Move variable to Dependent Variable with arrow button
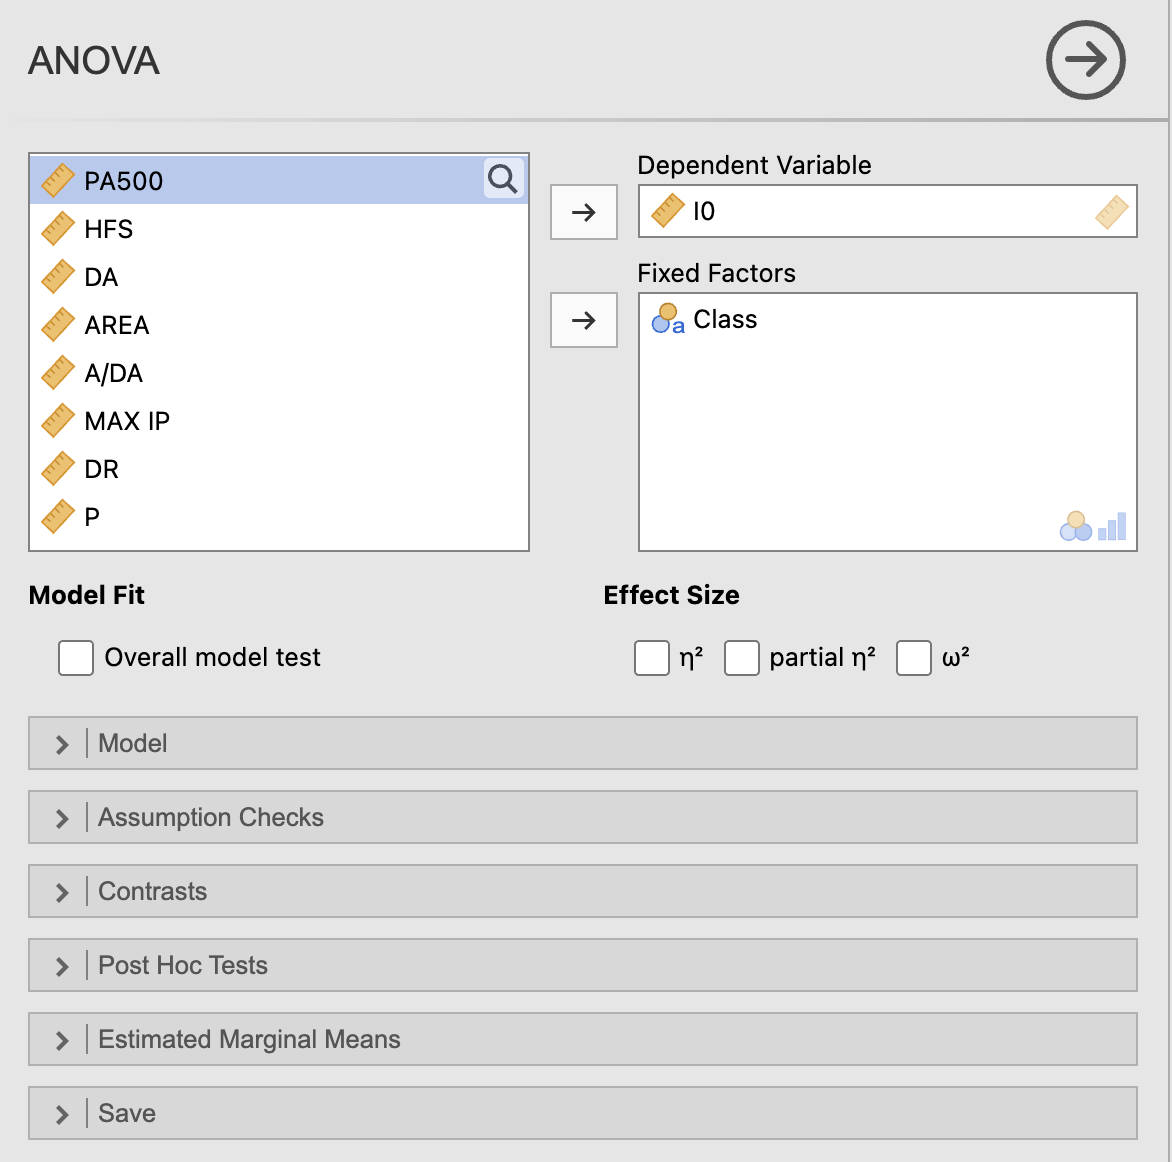This screenshot has height=1162, width=1172. click(x=584, y=212)
